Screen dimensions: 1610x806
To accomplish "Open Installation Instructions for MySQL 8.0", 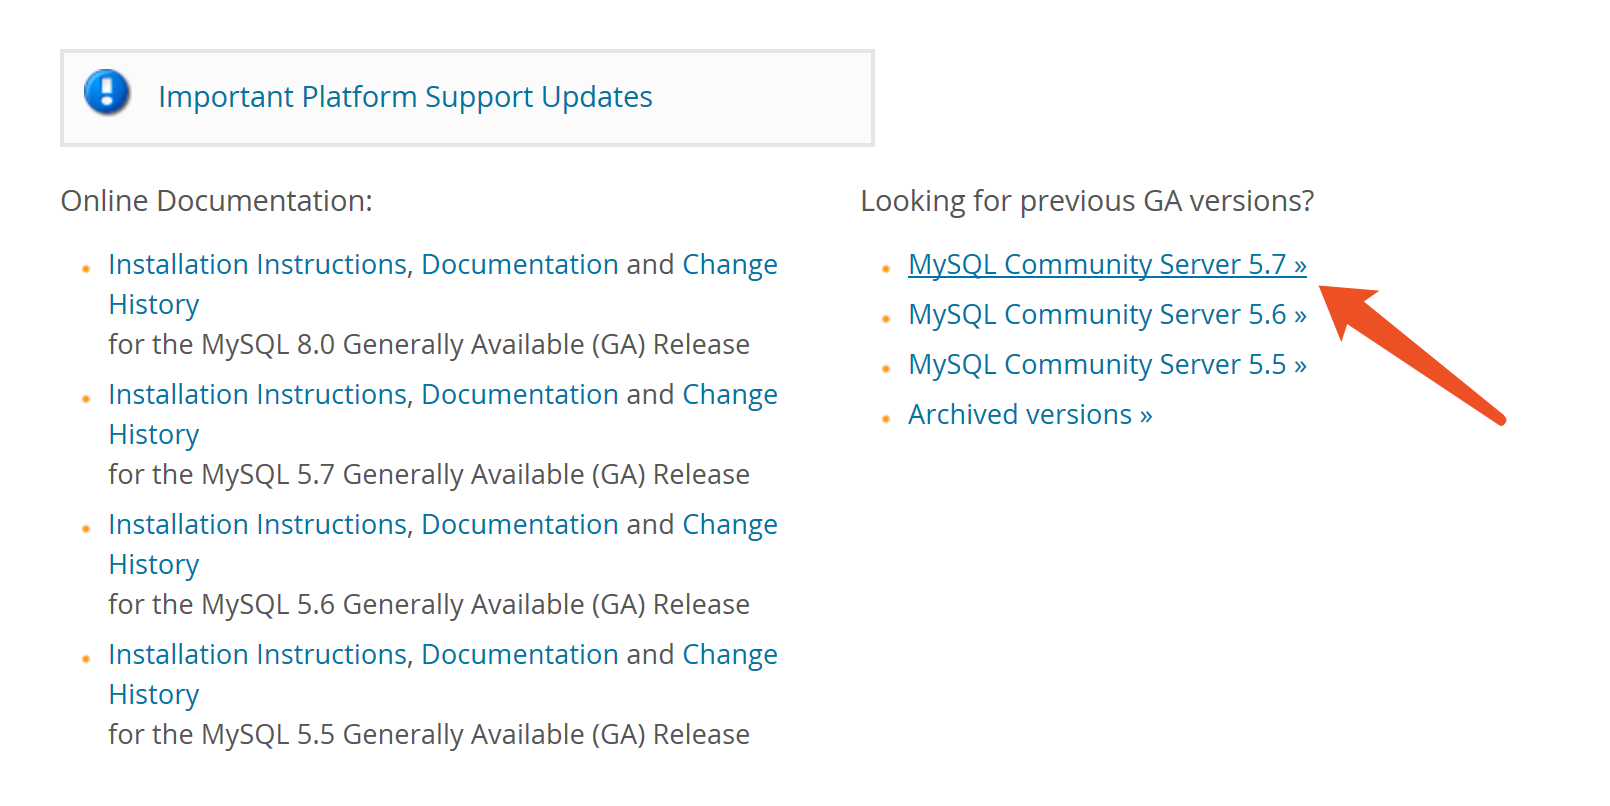I will coord(257,265).
